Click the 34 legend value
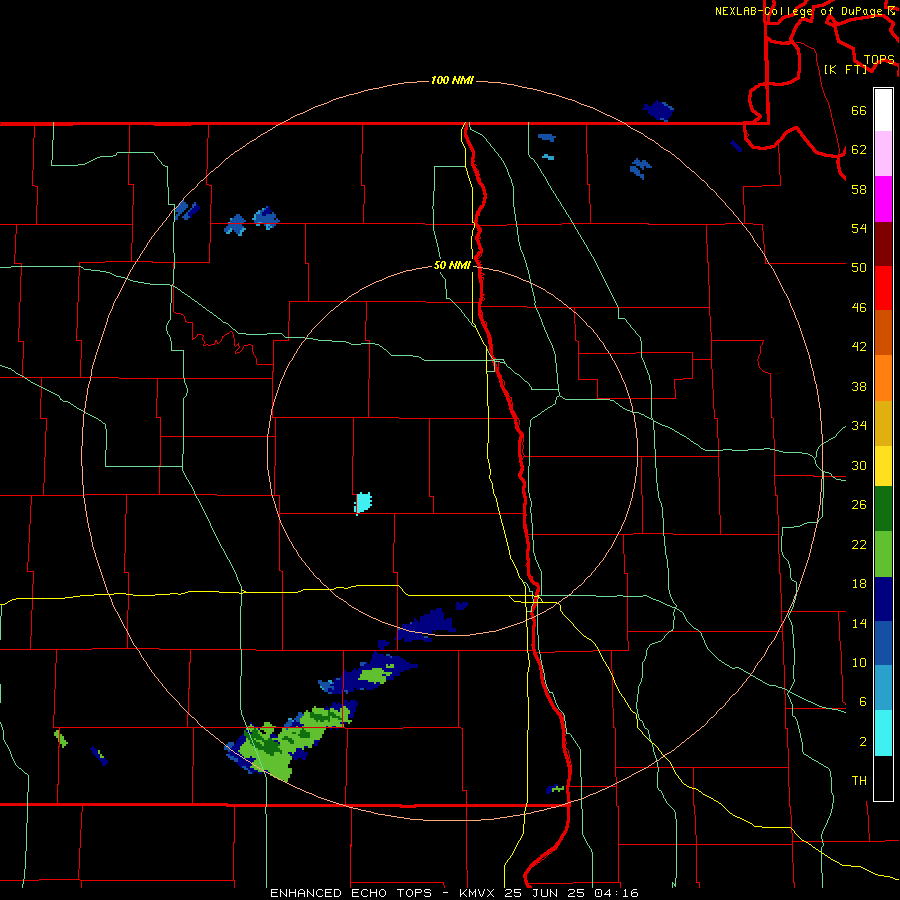 859,425
